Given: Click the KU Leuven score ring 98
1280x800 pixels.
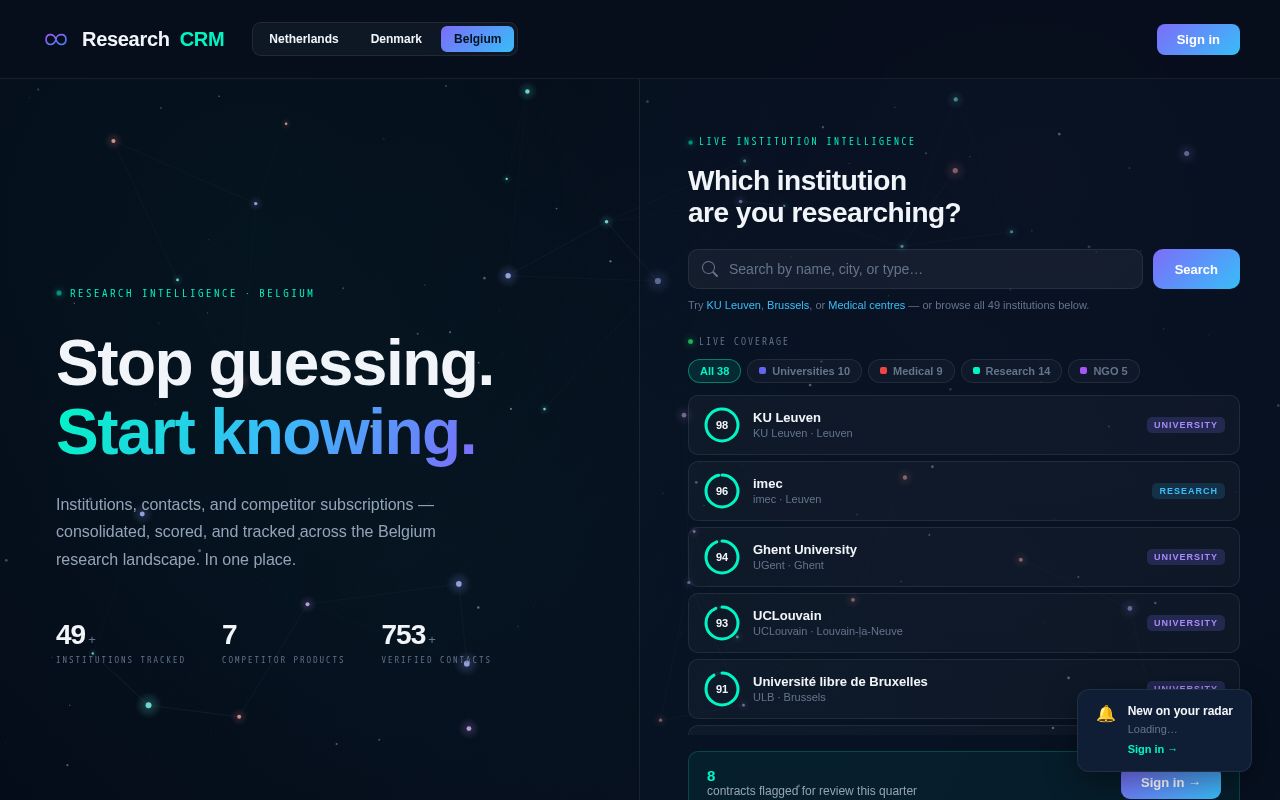Looking at the screenshot, I should 722,425.
